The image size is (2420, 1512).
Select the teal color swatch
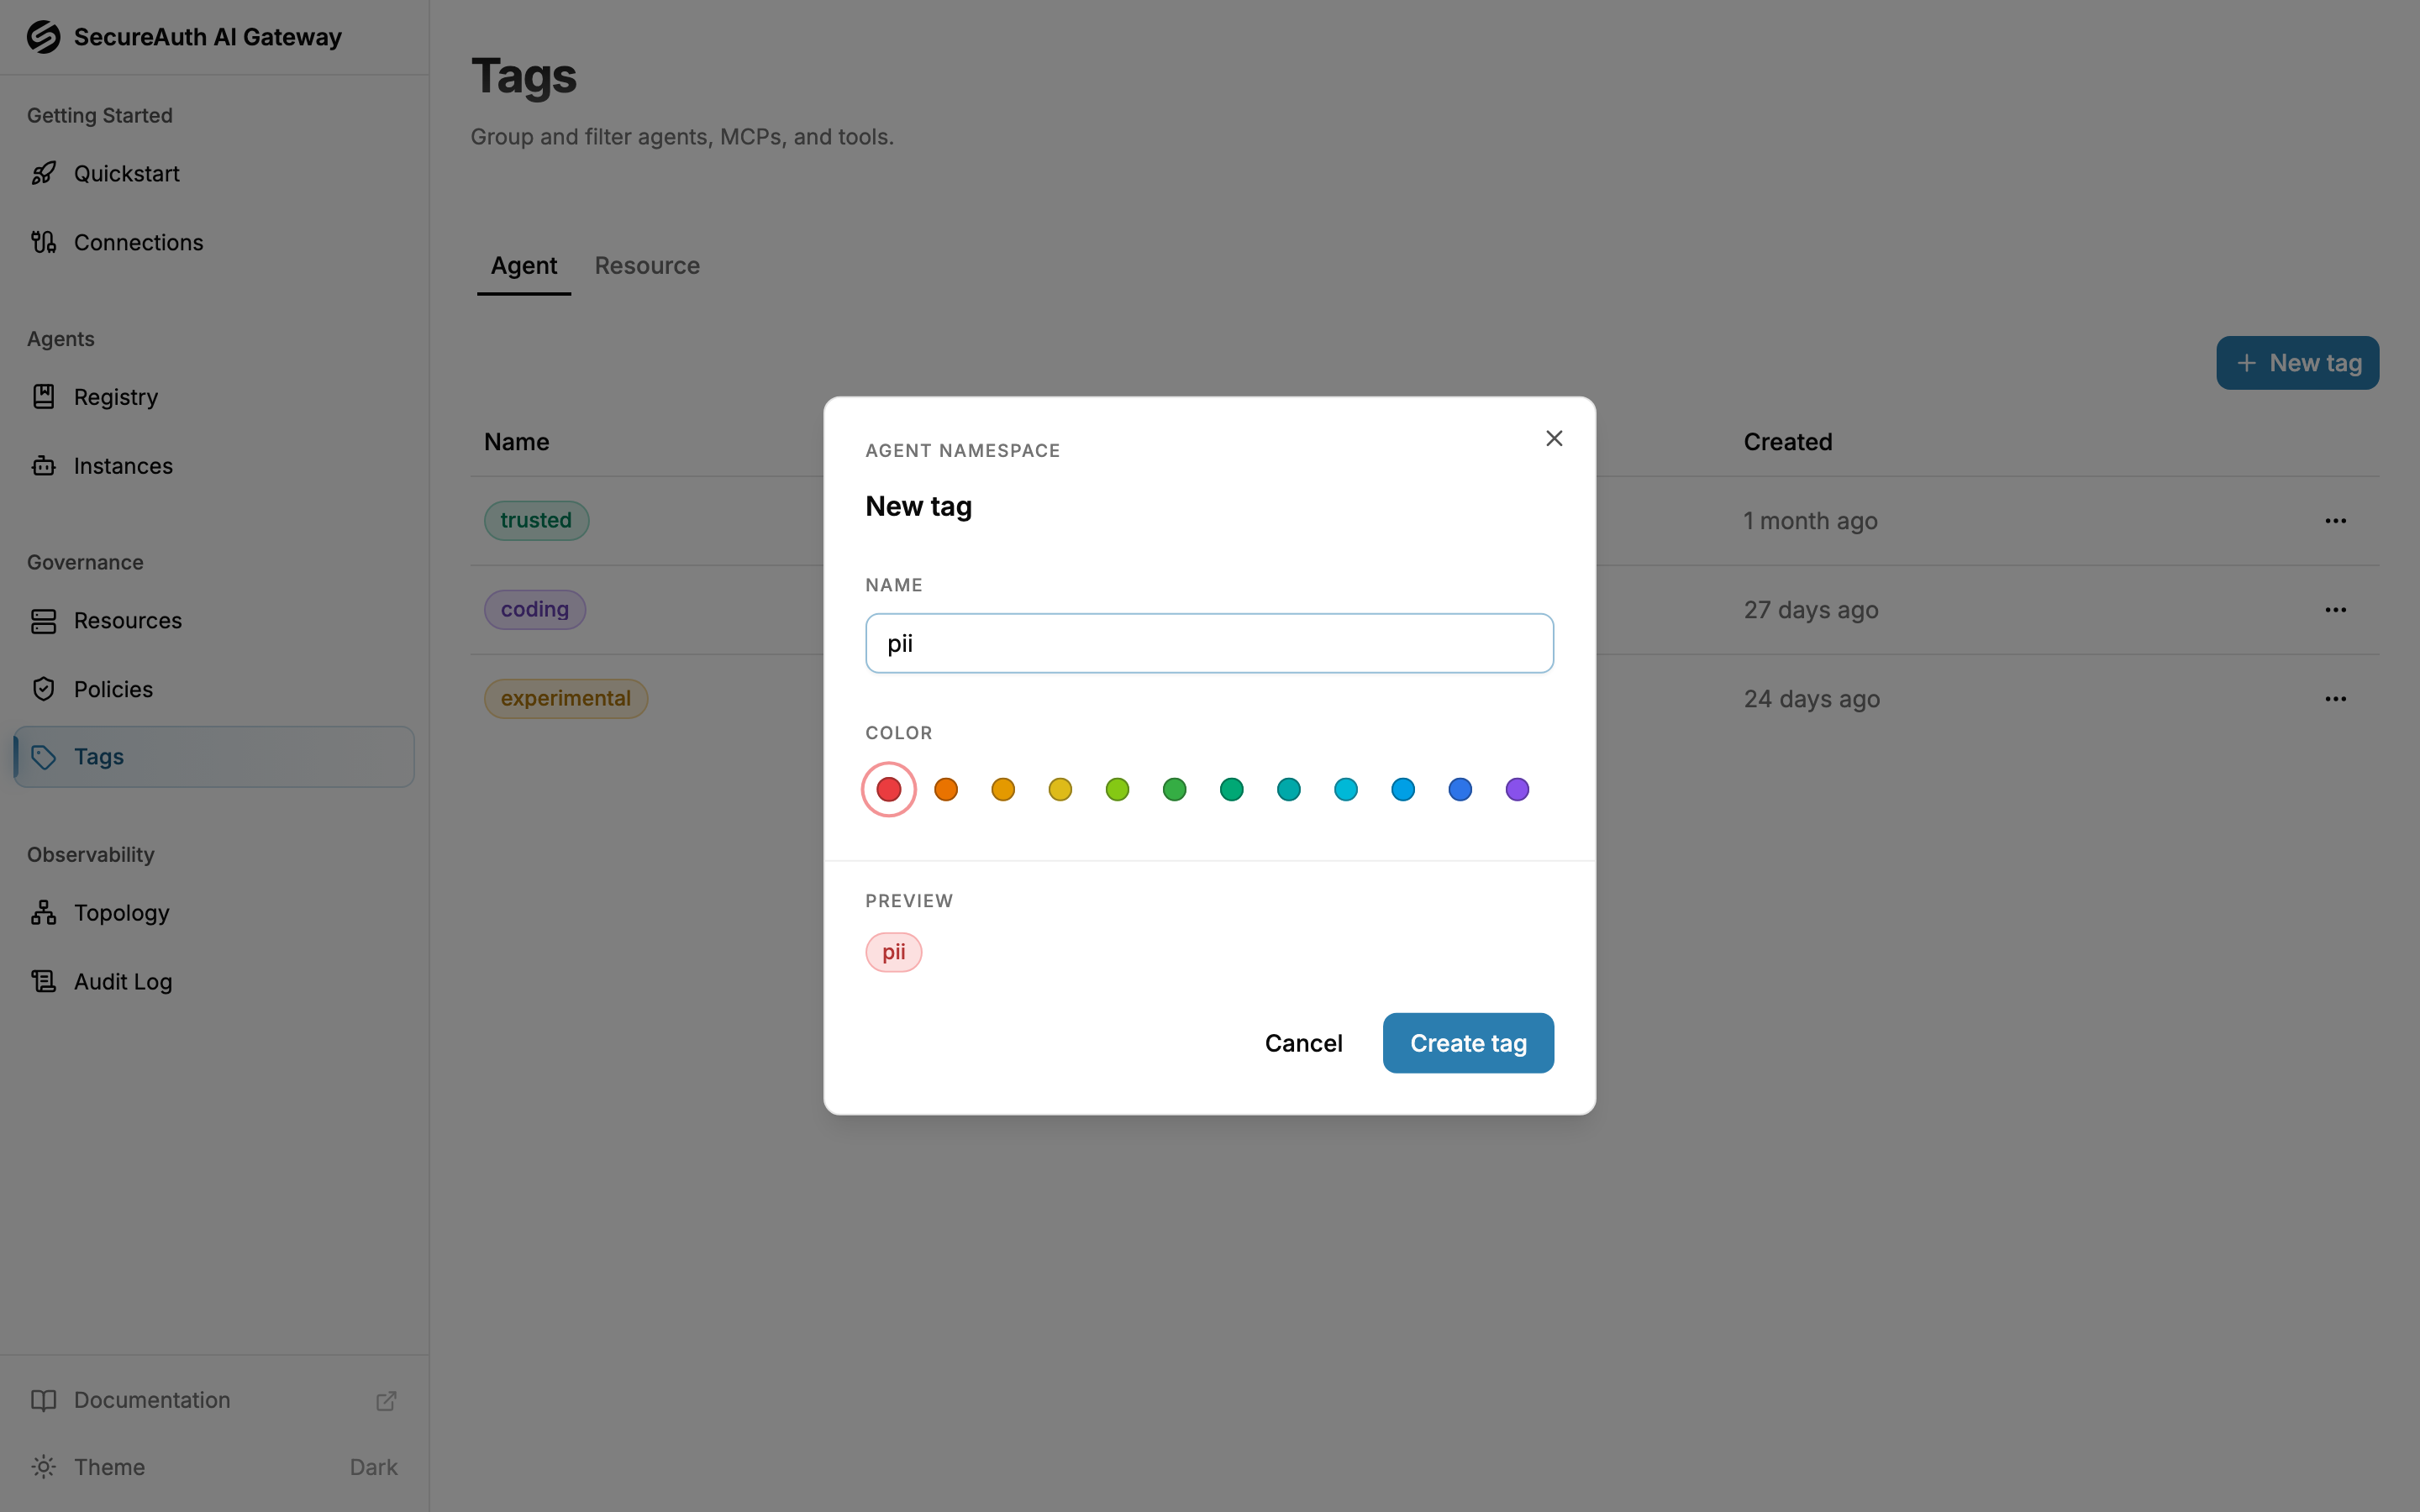pyautogui.click(x=1289, y=790)
